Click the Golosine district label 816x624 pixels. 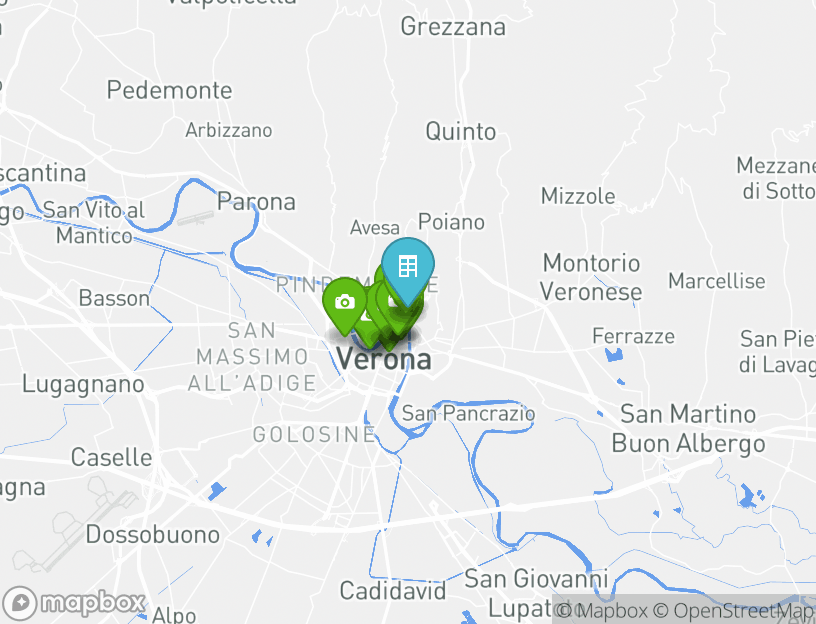tap(314, 435)
